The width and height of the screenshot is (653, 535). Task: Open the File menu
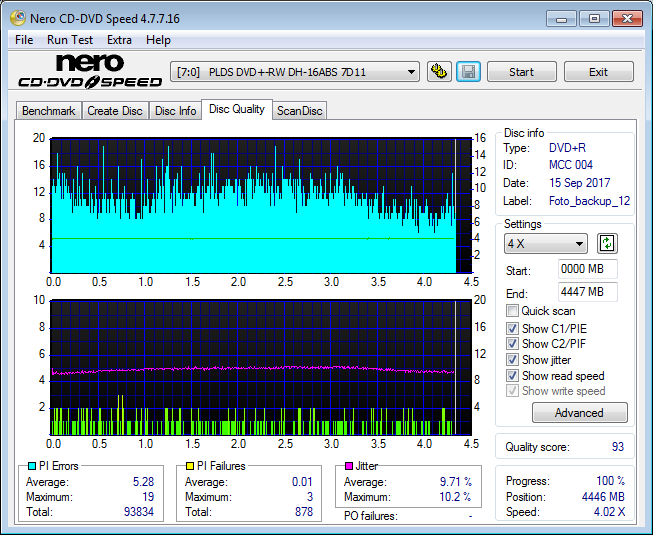[x=24, y=40]
